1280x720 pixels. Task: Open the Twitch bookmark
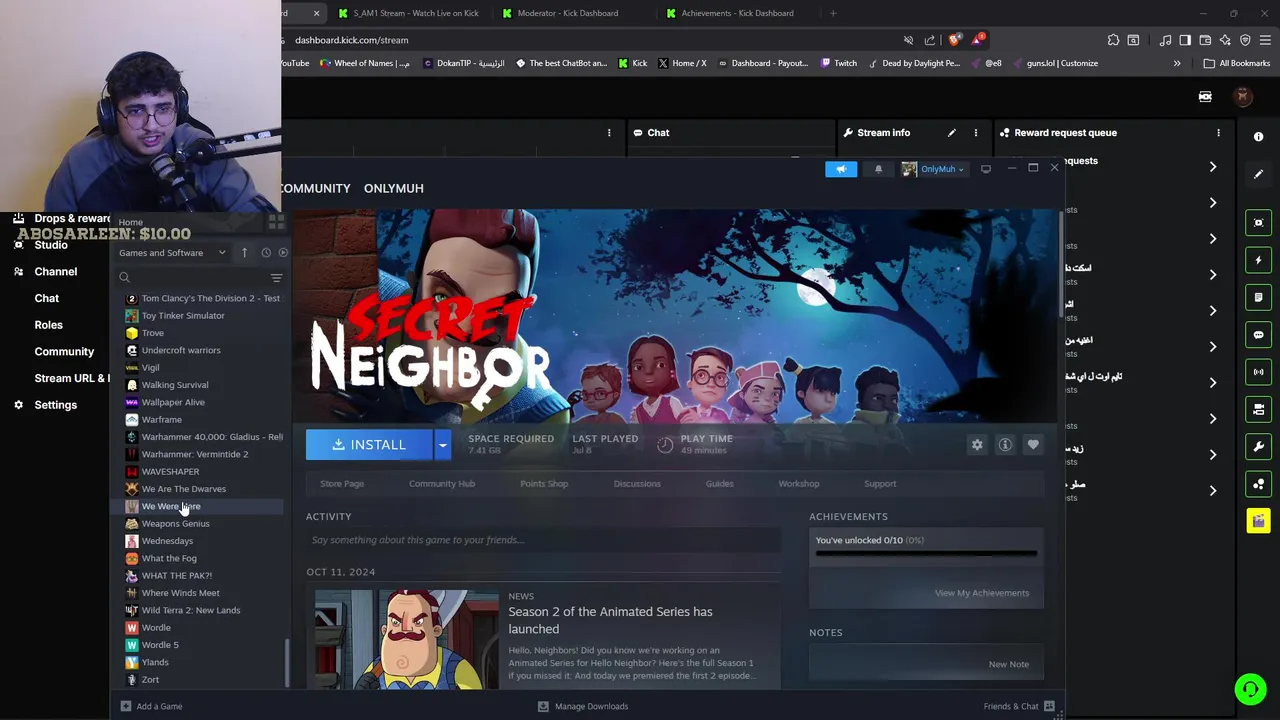point(838,63)
